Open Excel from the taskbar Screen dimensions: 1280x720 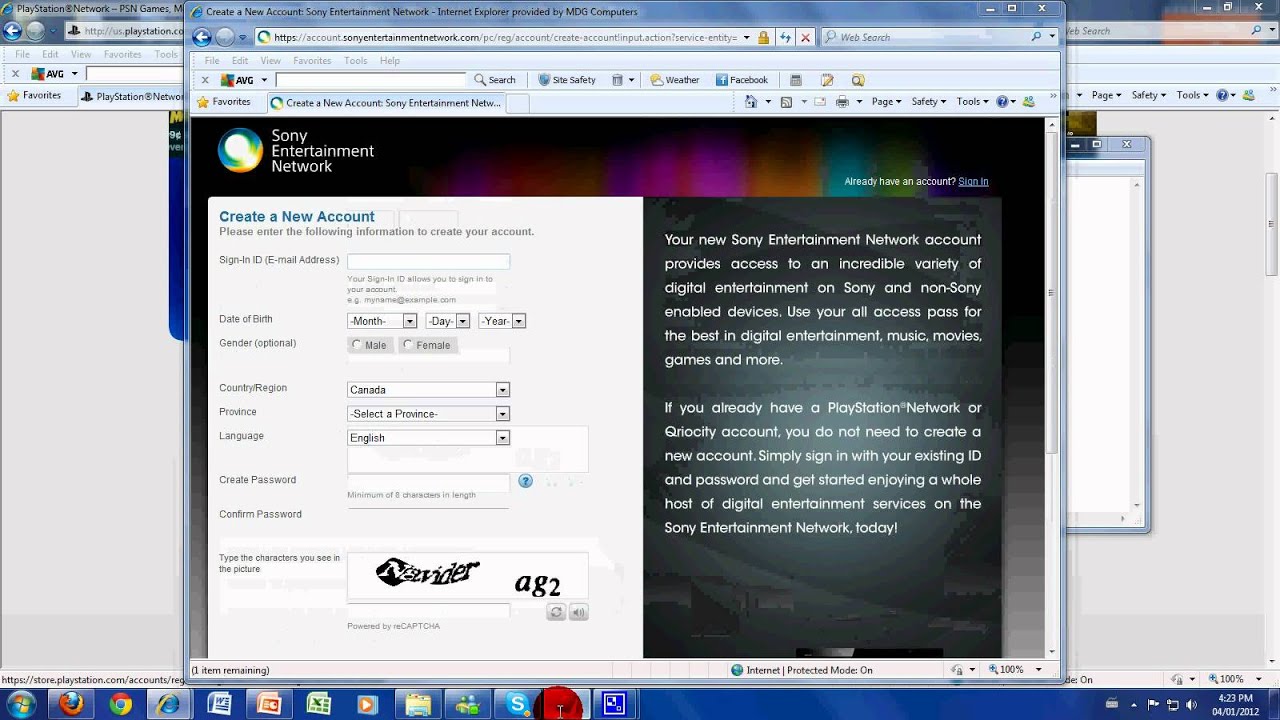pos(318,704)
